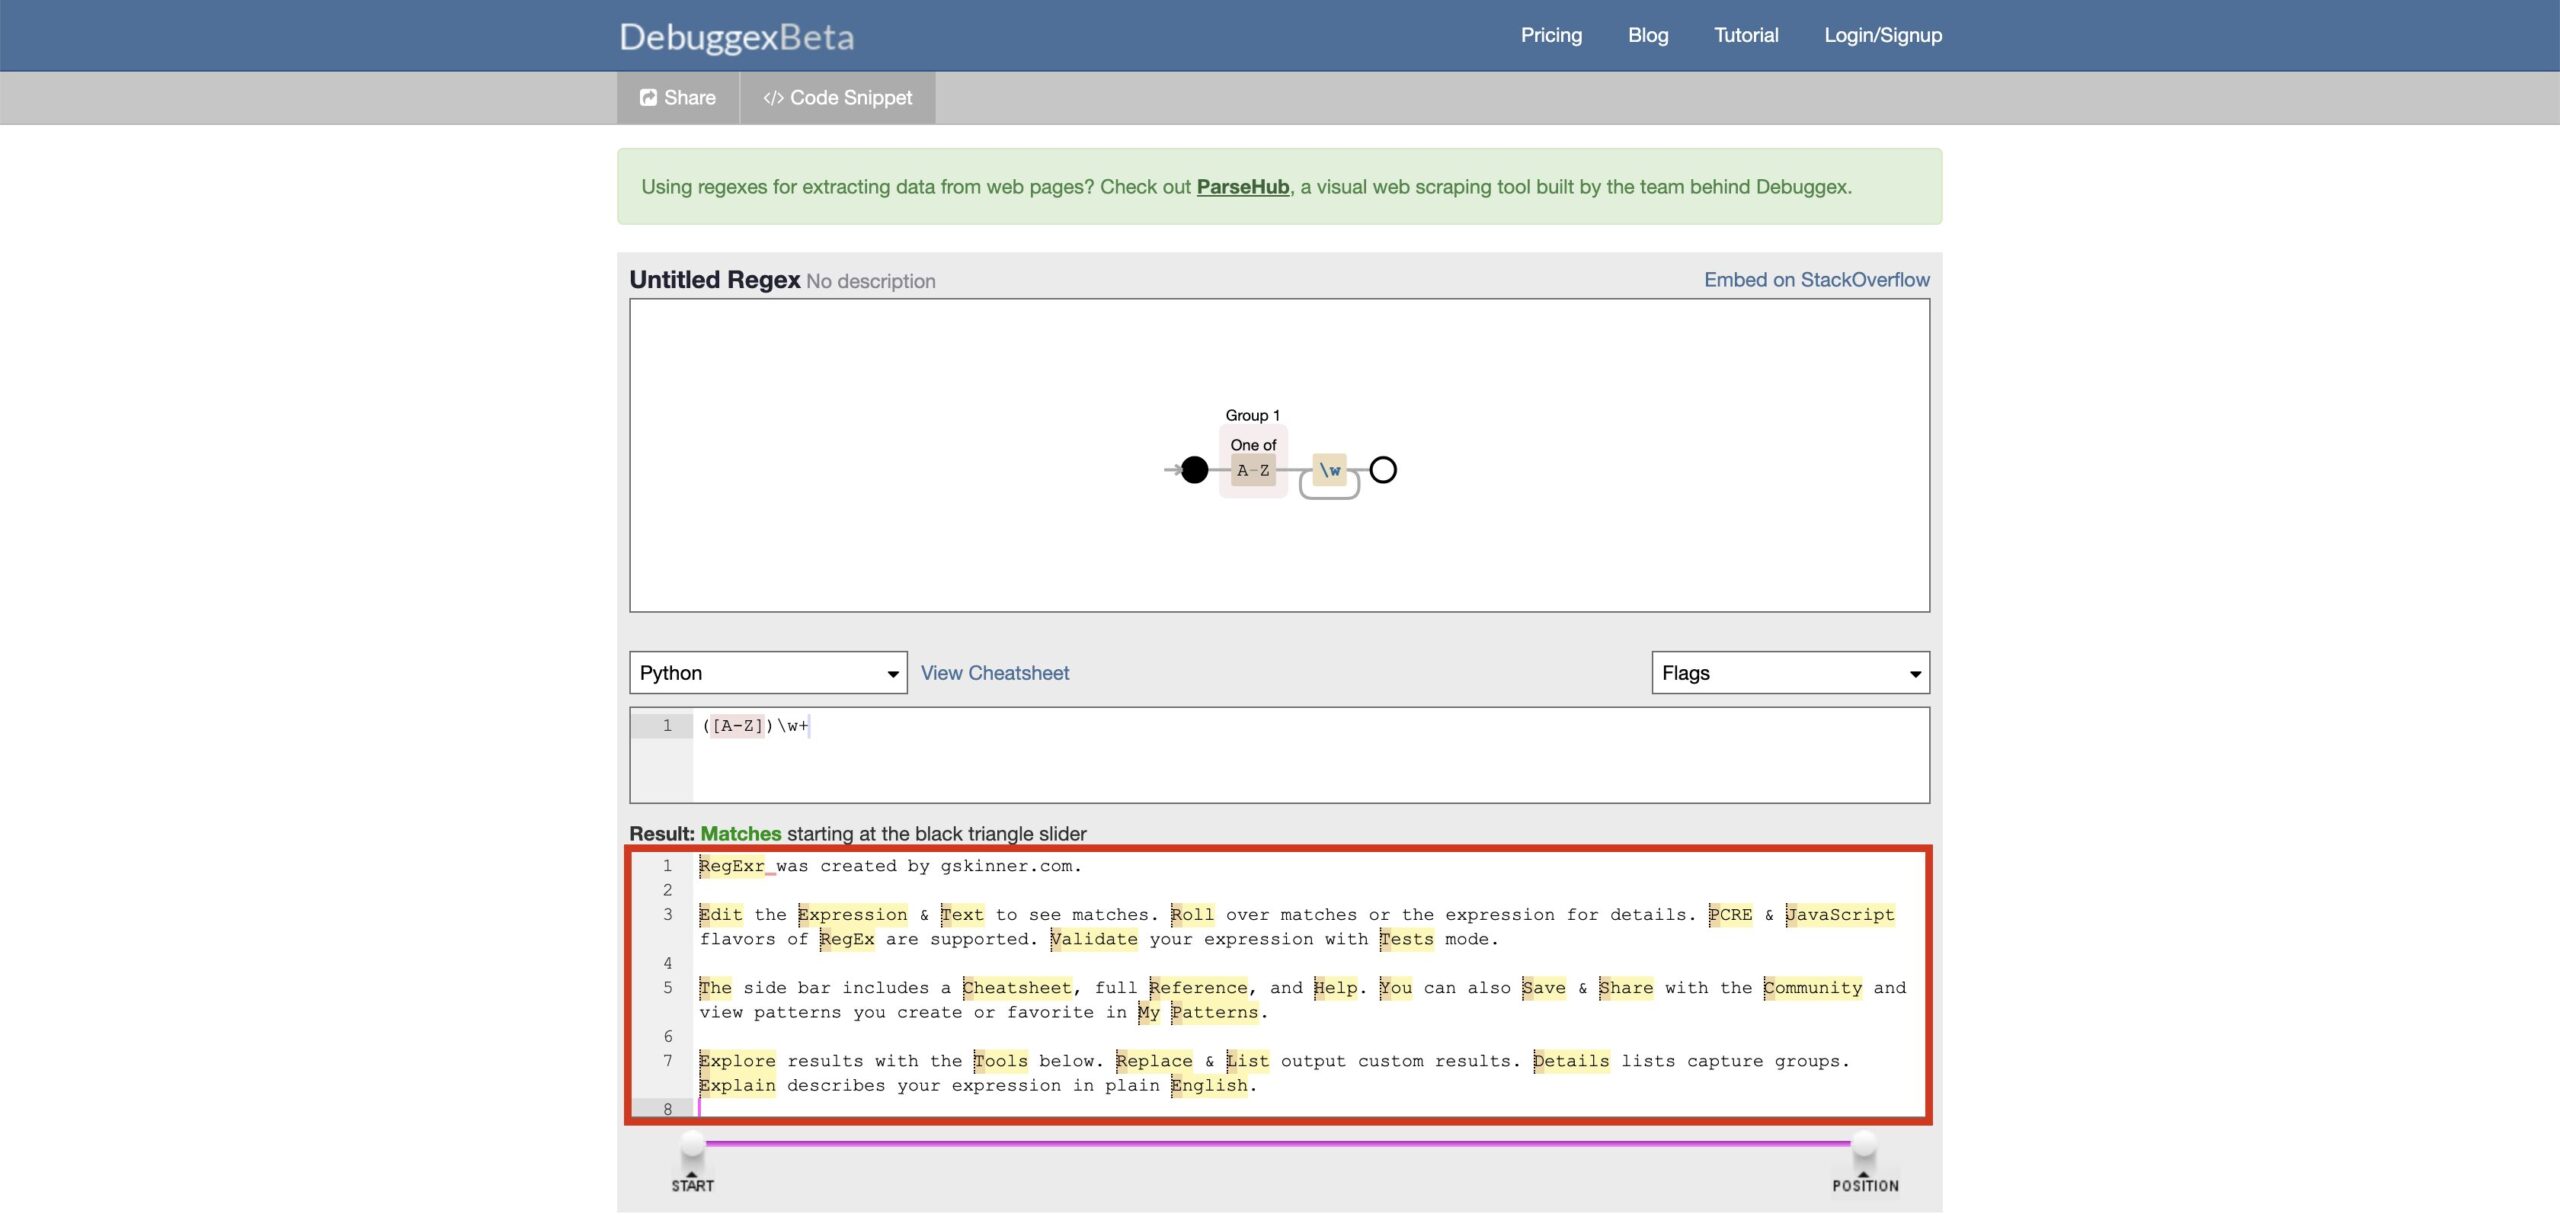Click the black start node in diagram
Viewport: 2560px width, 1227px height.
point(1194,470)
